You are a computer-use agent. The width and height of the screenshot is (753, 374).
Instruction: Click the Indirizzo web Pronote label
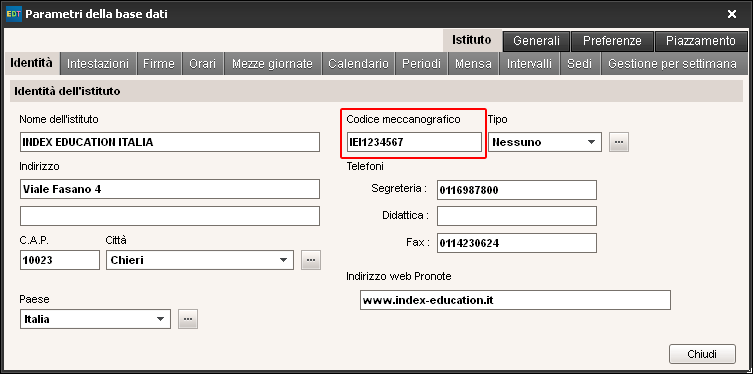[399, 277]
